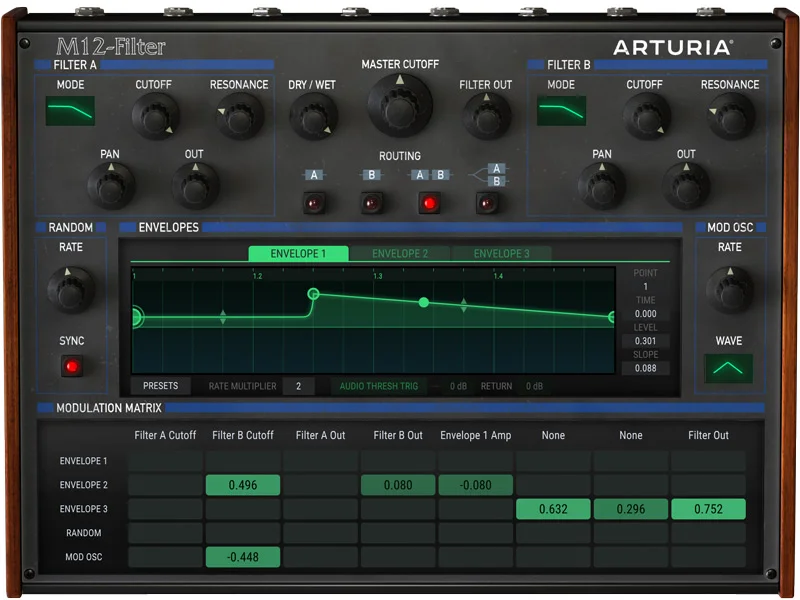Toggle Audio Thresh Trig button
Screen dimensions: 800x600
pos(379,386)
